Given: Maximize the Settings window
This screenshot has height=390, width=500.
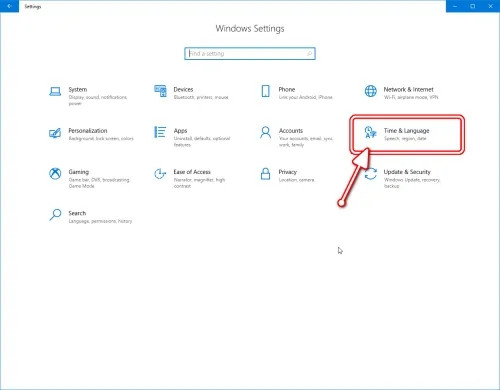Looking at the screenshot, I should pos(473,6).
